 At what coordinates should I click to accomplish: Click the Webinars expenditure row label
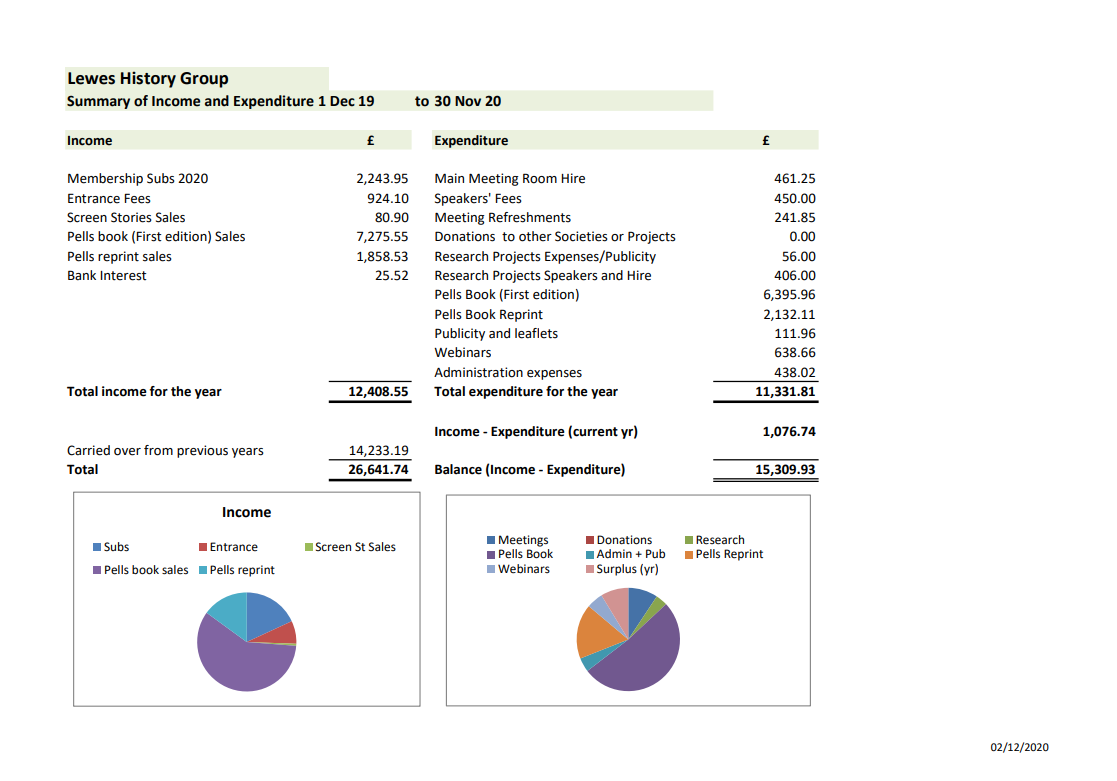(x=463, y=353)
